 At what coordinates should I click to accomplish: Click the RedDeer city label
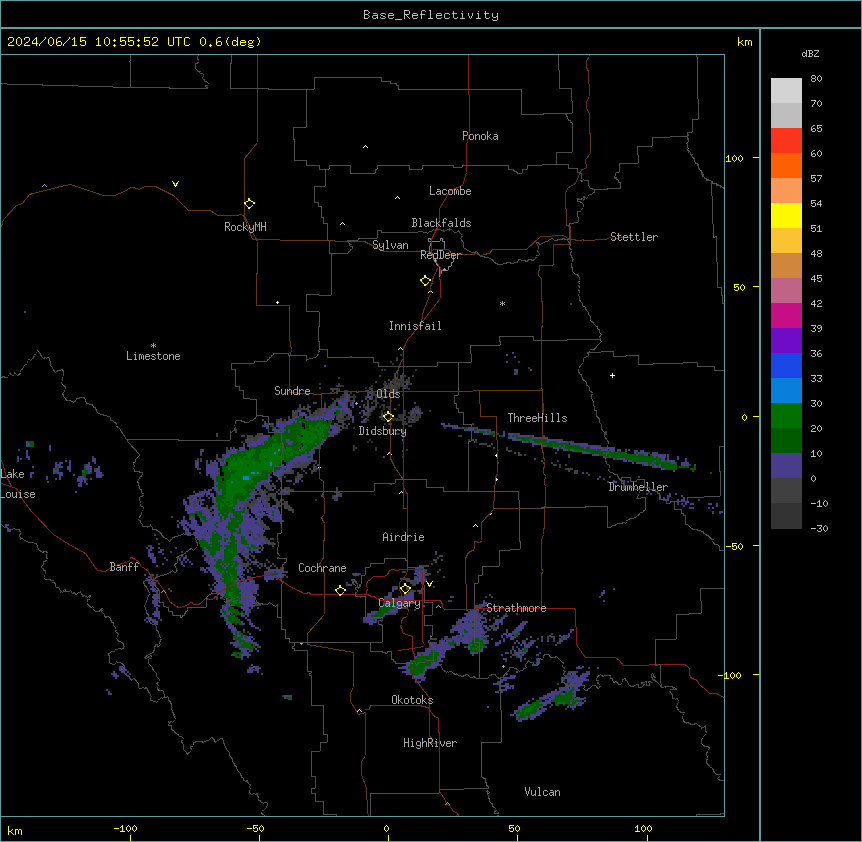click(441, 255)
